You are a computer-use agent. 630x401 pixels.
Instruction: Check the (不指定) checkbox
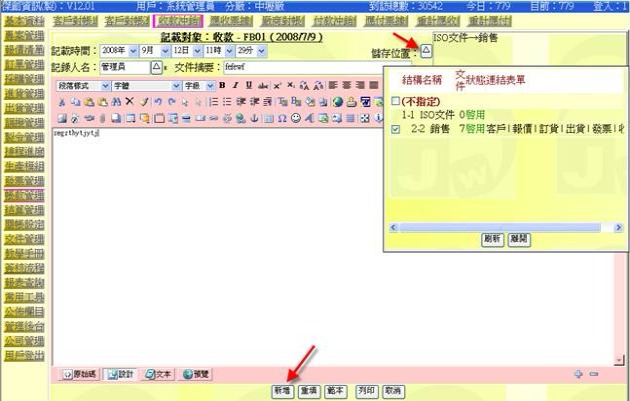click(x=396, y=102)
